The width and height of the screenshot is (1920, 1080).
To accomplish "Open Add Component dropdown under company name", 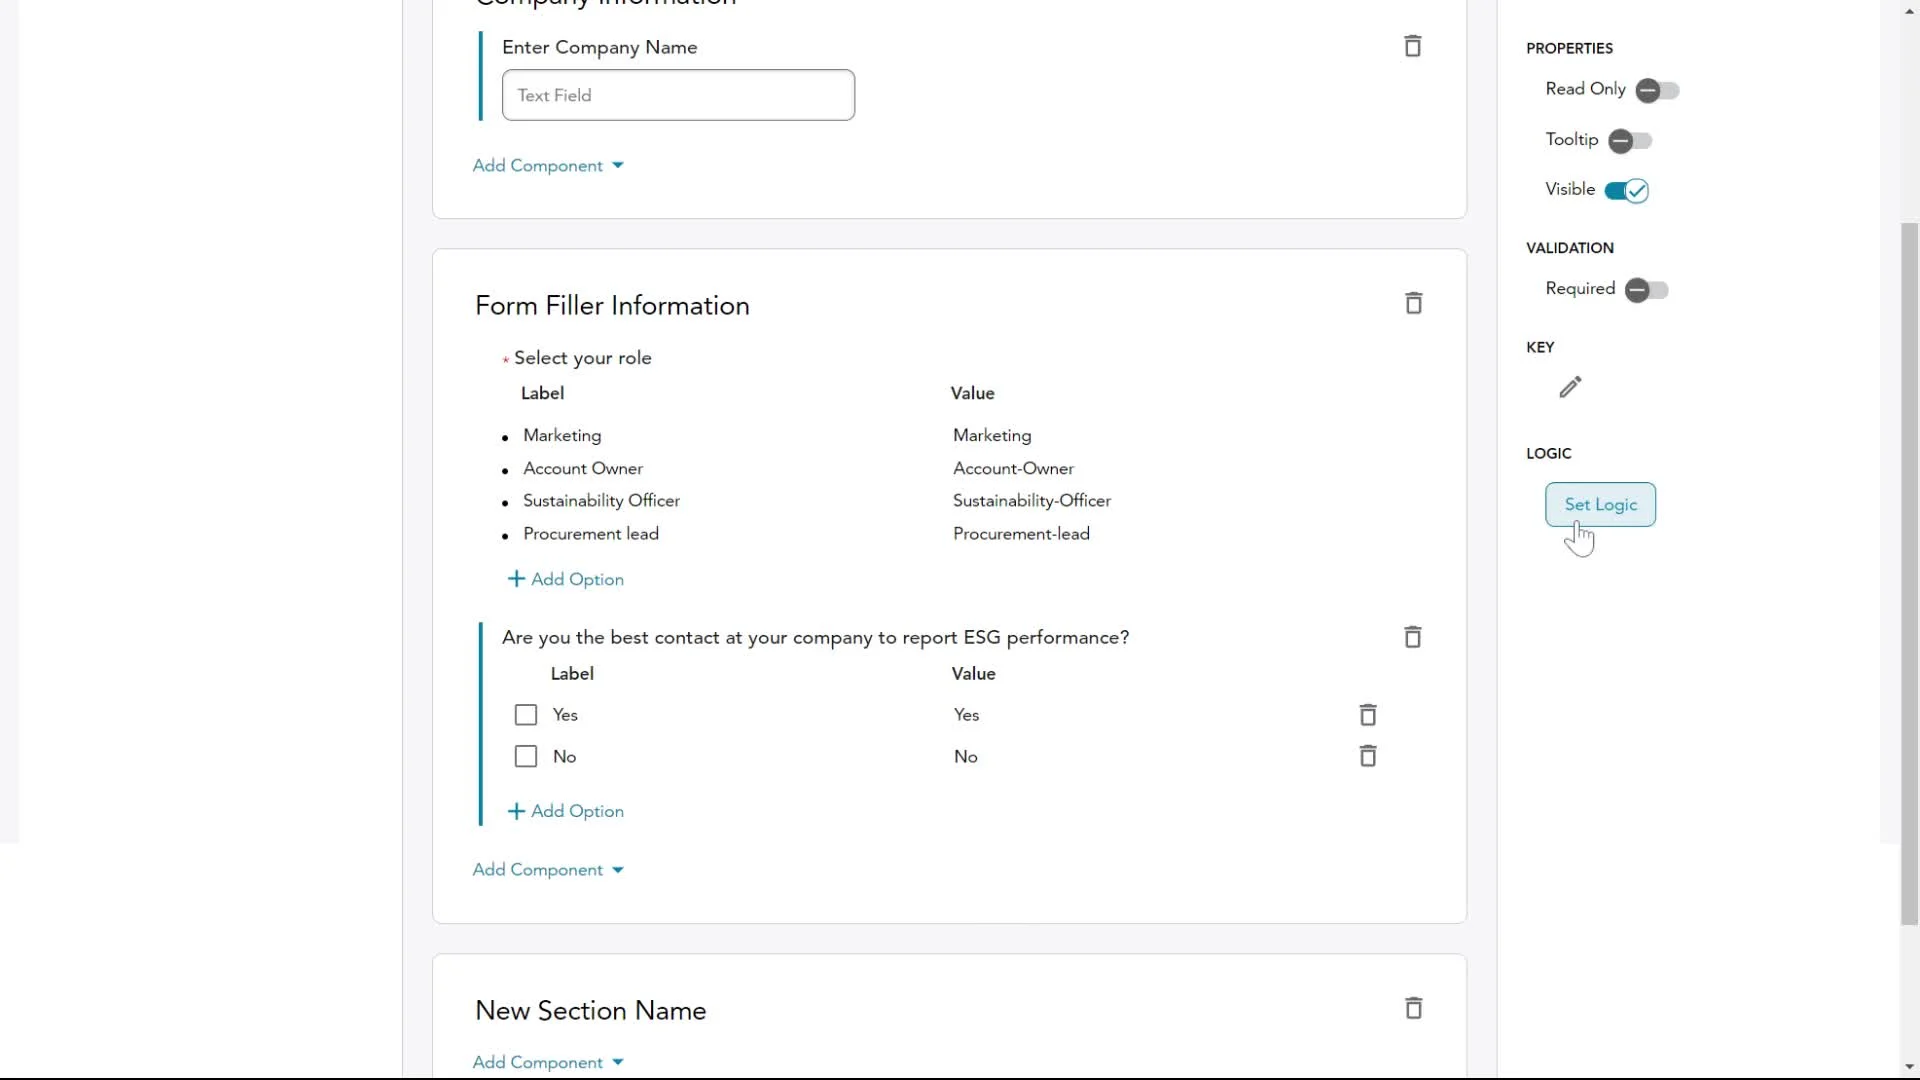I will (547, 166).
